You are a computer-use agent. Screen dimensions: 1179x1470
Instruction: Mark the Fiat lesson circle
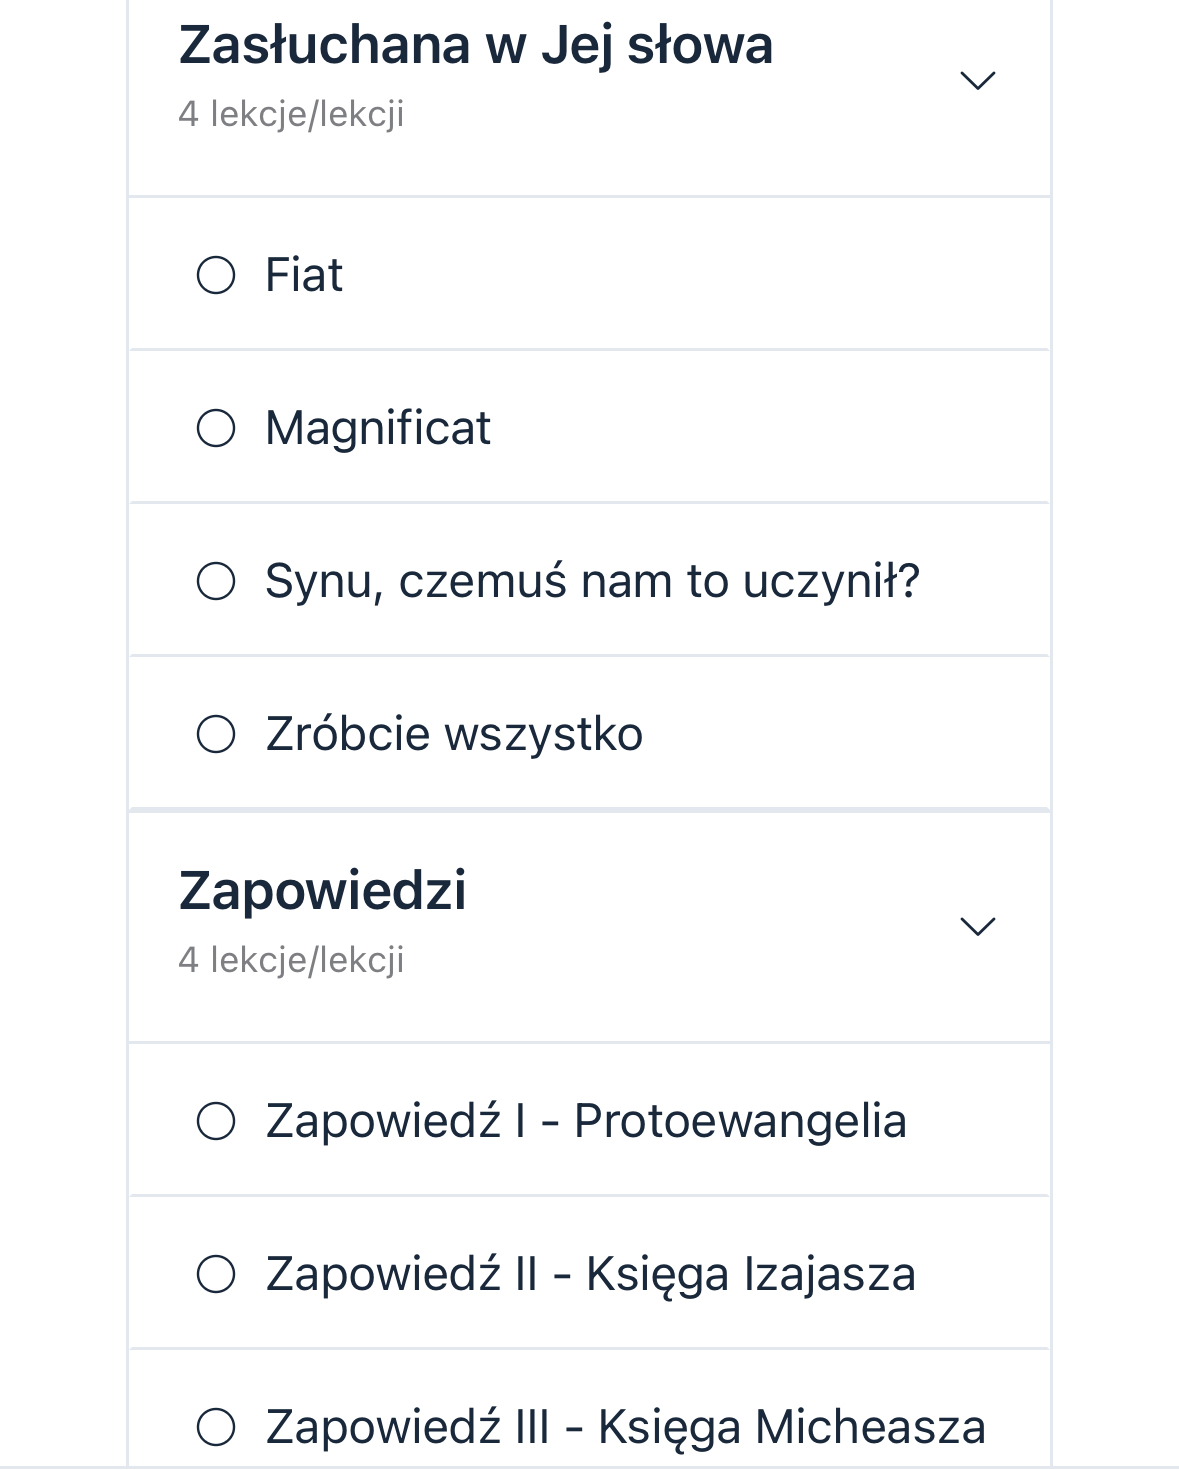click(x=216, y=275)
